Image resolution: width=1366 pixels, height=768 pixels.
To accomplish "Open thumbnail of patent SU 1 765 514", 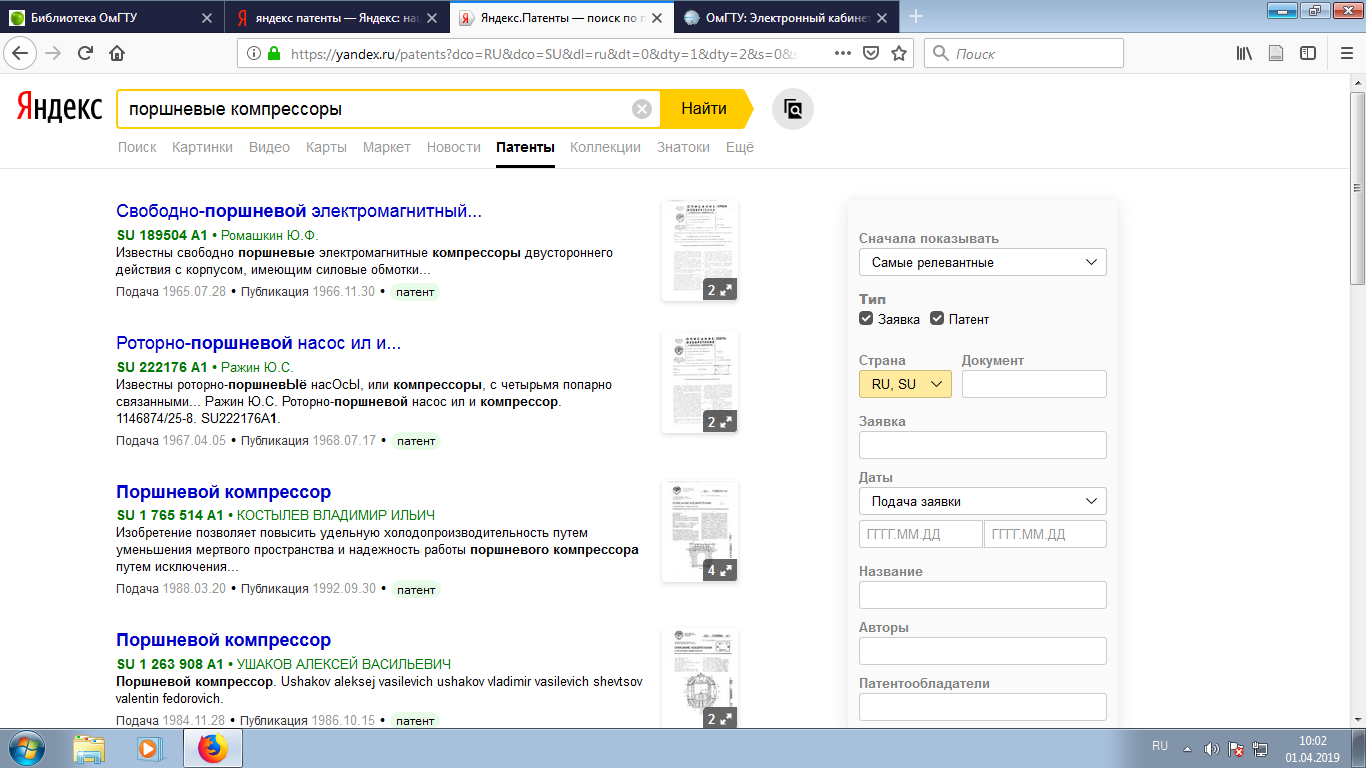I will [x=699, y=531].
